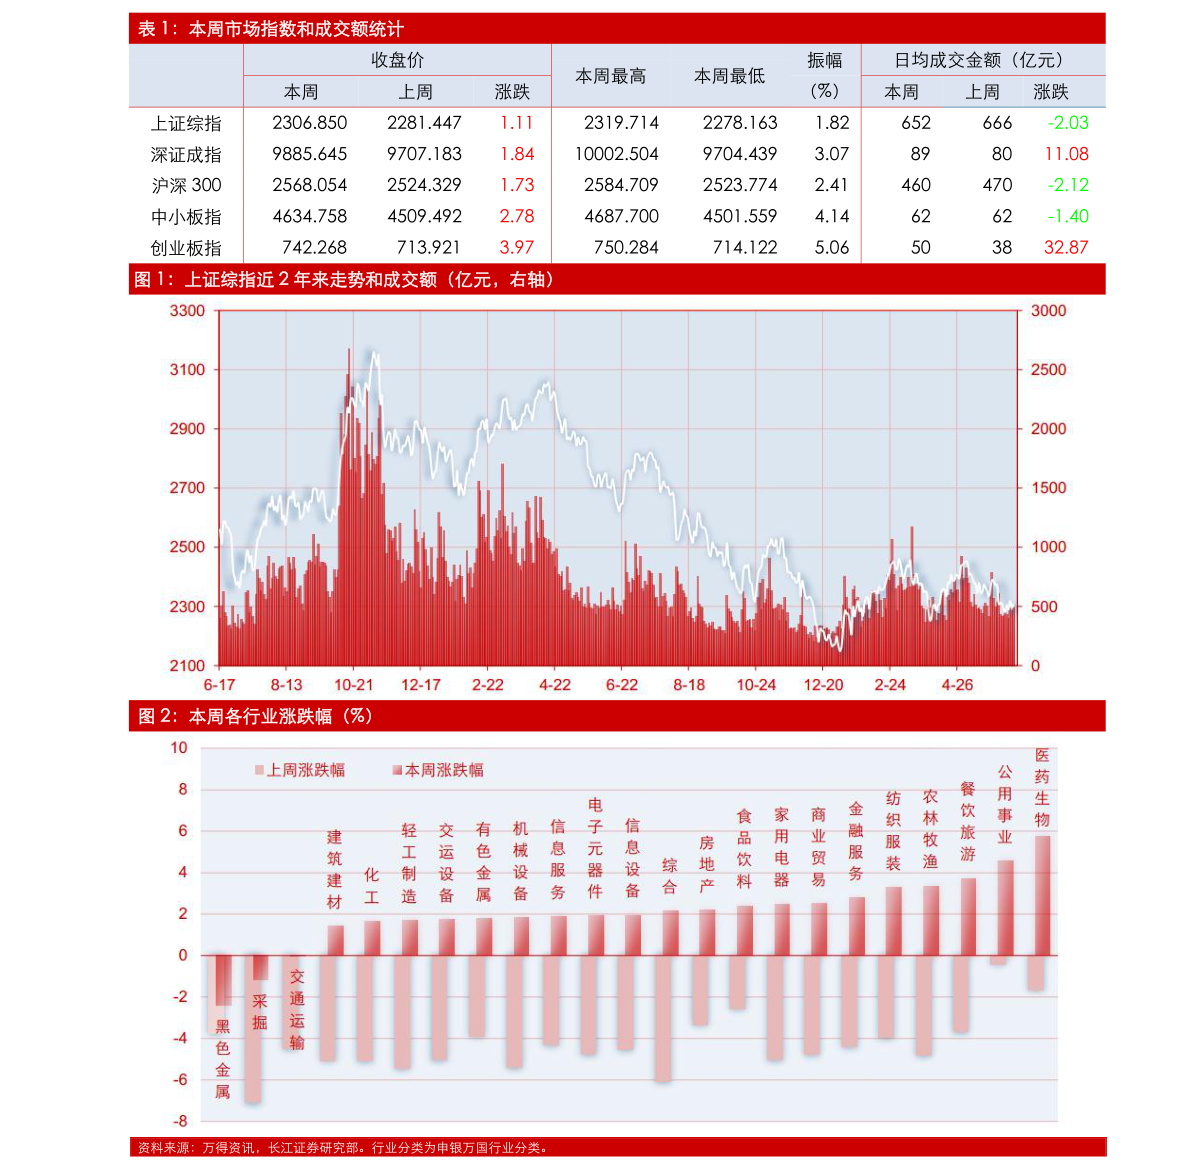Click the 黑色金属 industry label
1191x1174 pixels.
pyautogui.click(x=223, y=1059)
